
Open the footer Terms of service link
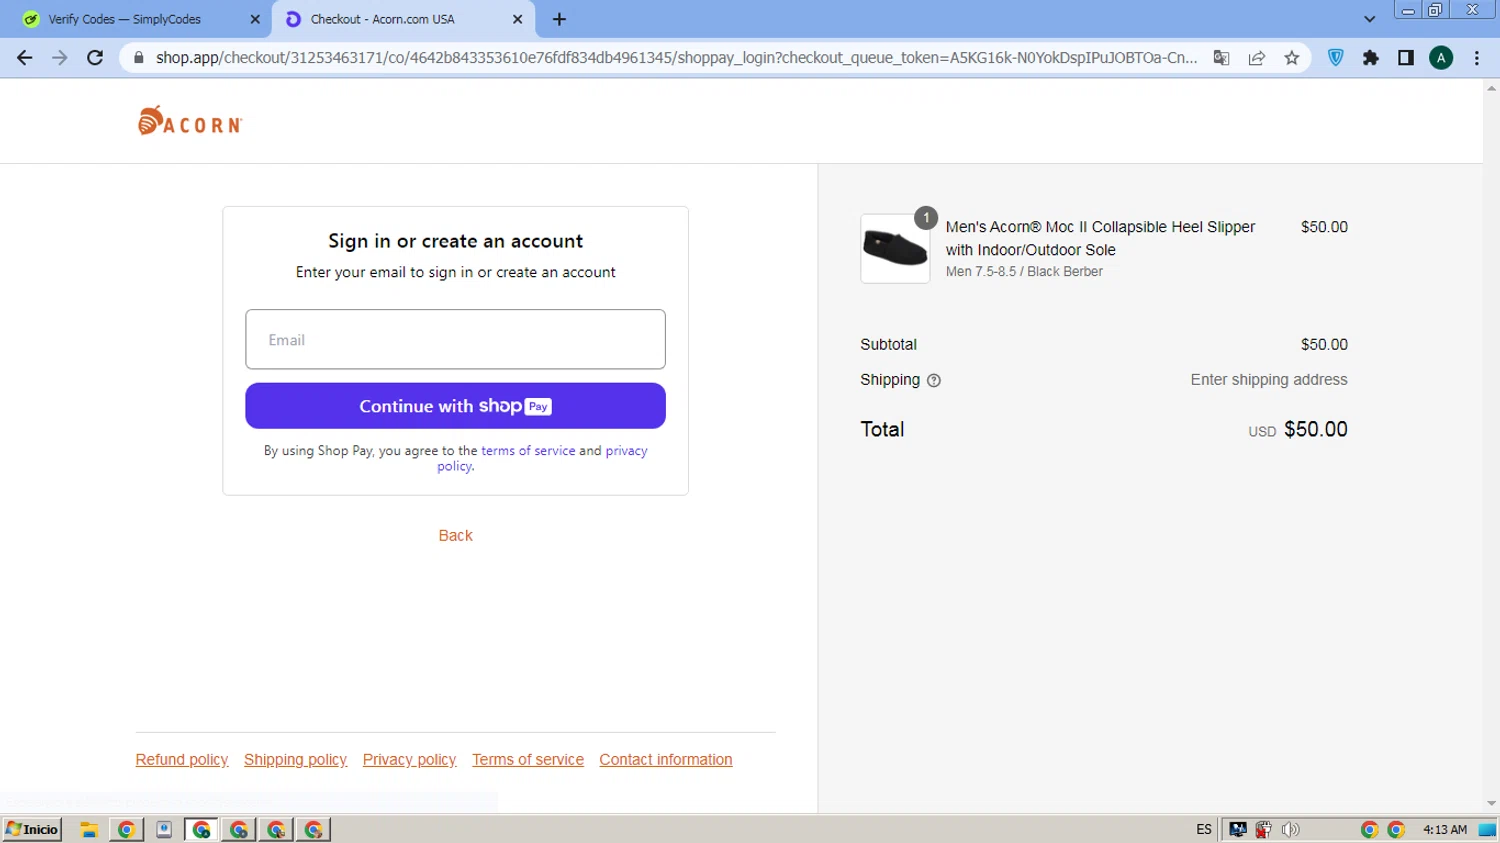528,760
